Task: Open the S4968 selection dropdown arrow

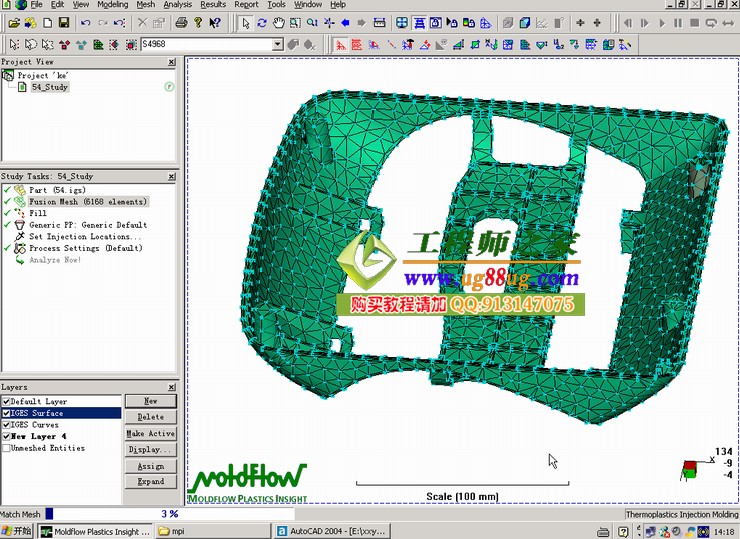Action: tap(278, 44)
